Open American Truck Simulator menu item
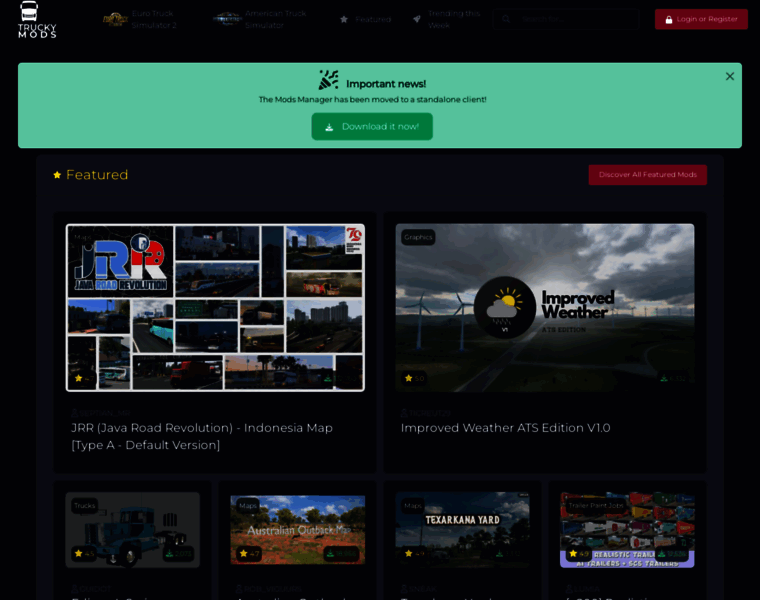 [x=260, y=19]
